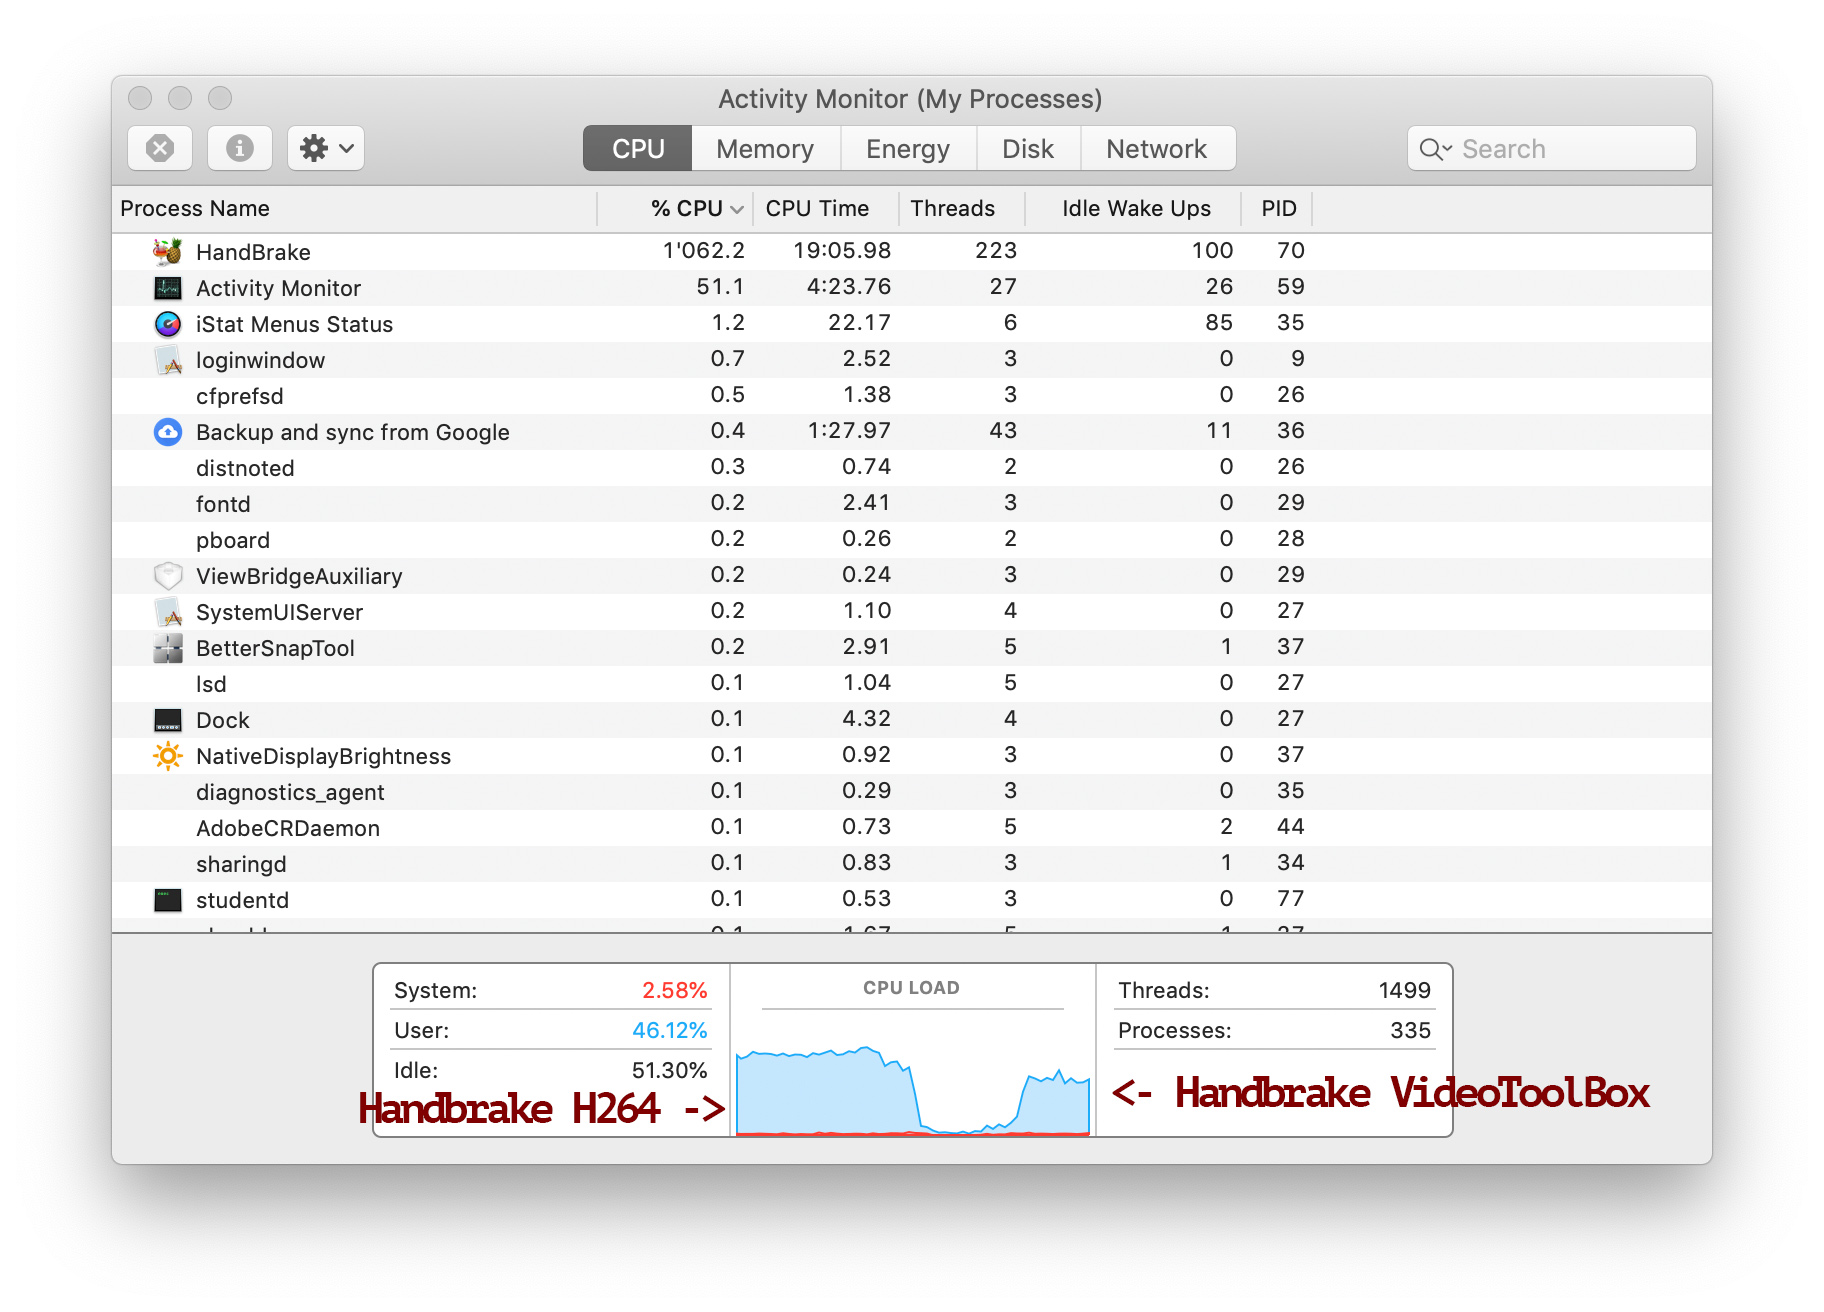This screenshot has width=1824, height=1312.
Task: Click the iStat Menus Status name
Action: pos(294,324)
